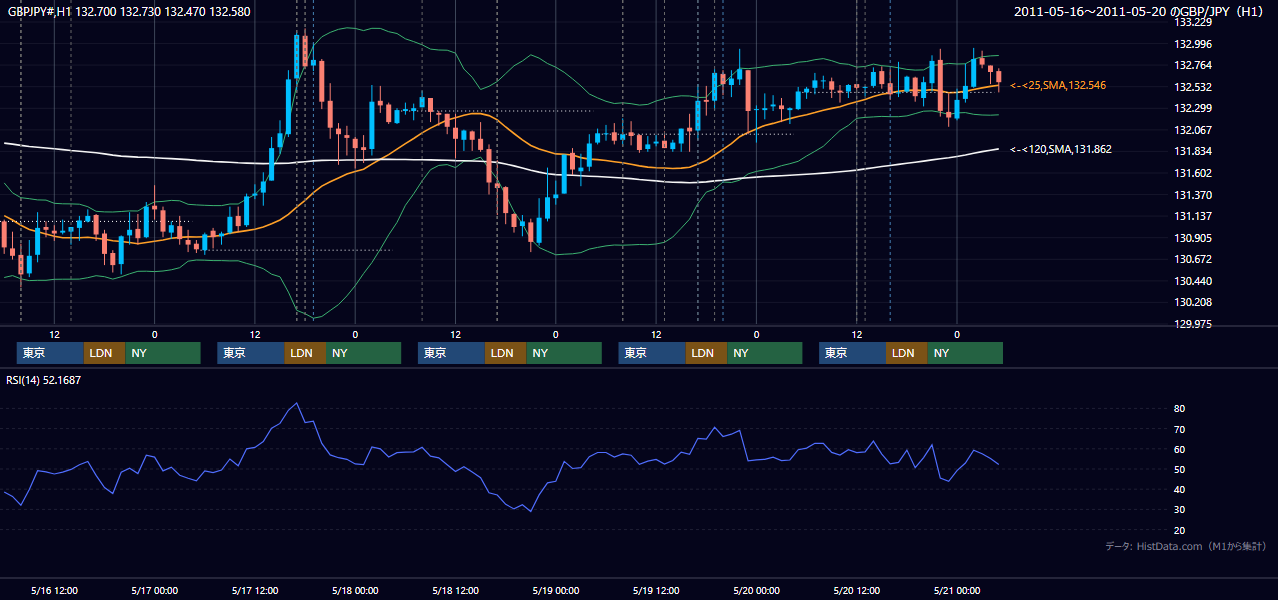
Task: Select the <-<25,SMA,132.546 label
Action: click(1058, 86)
